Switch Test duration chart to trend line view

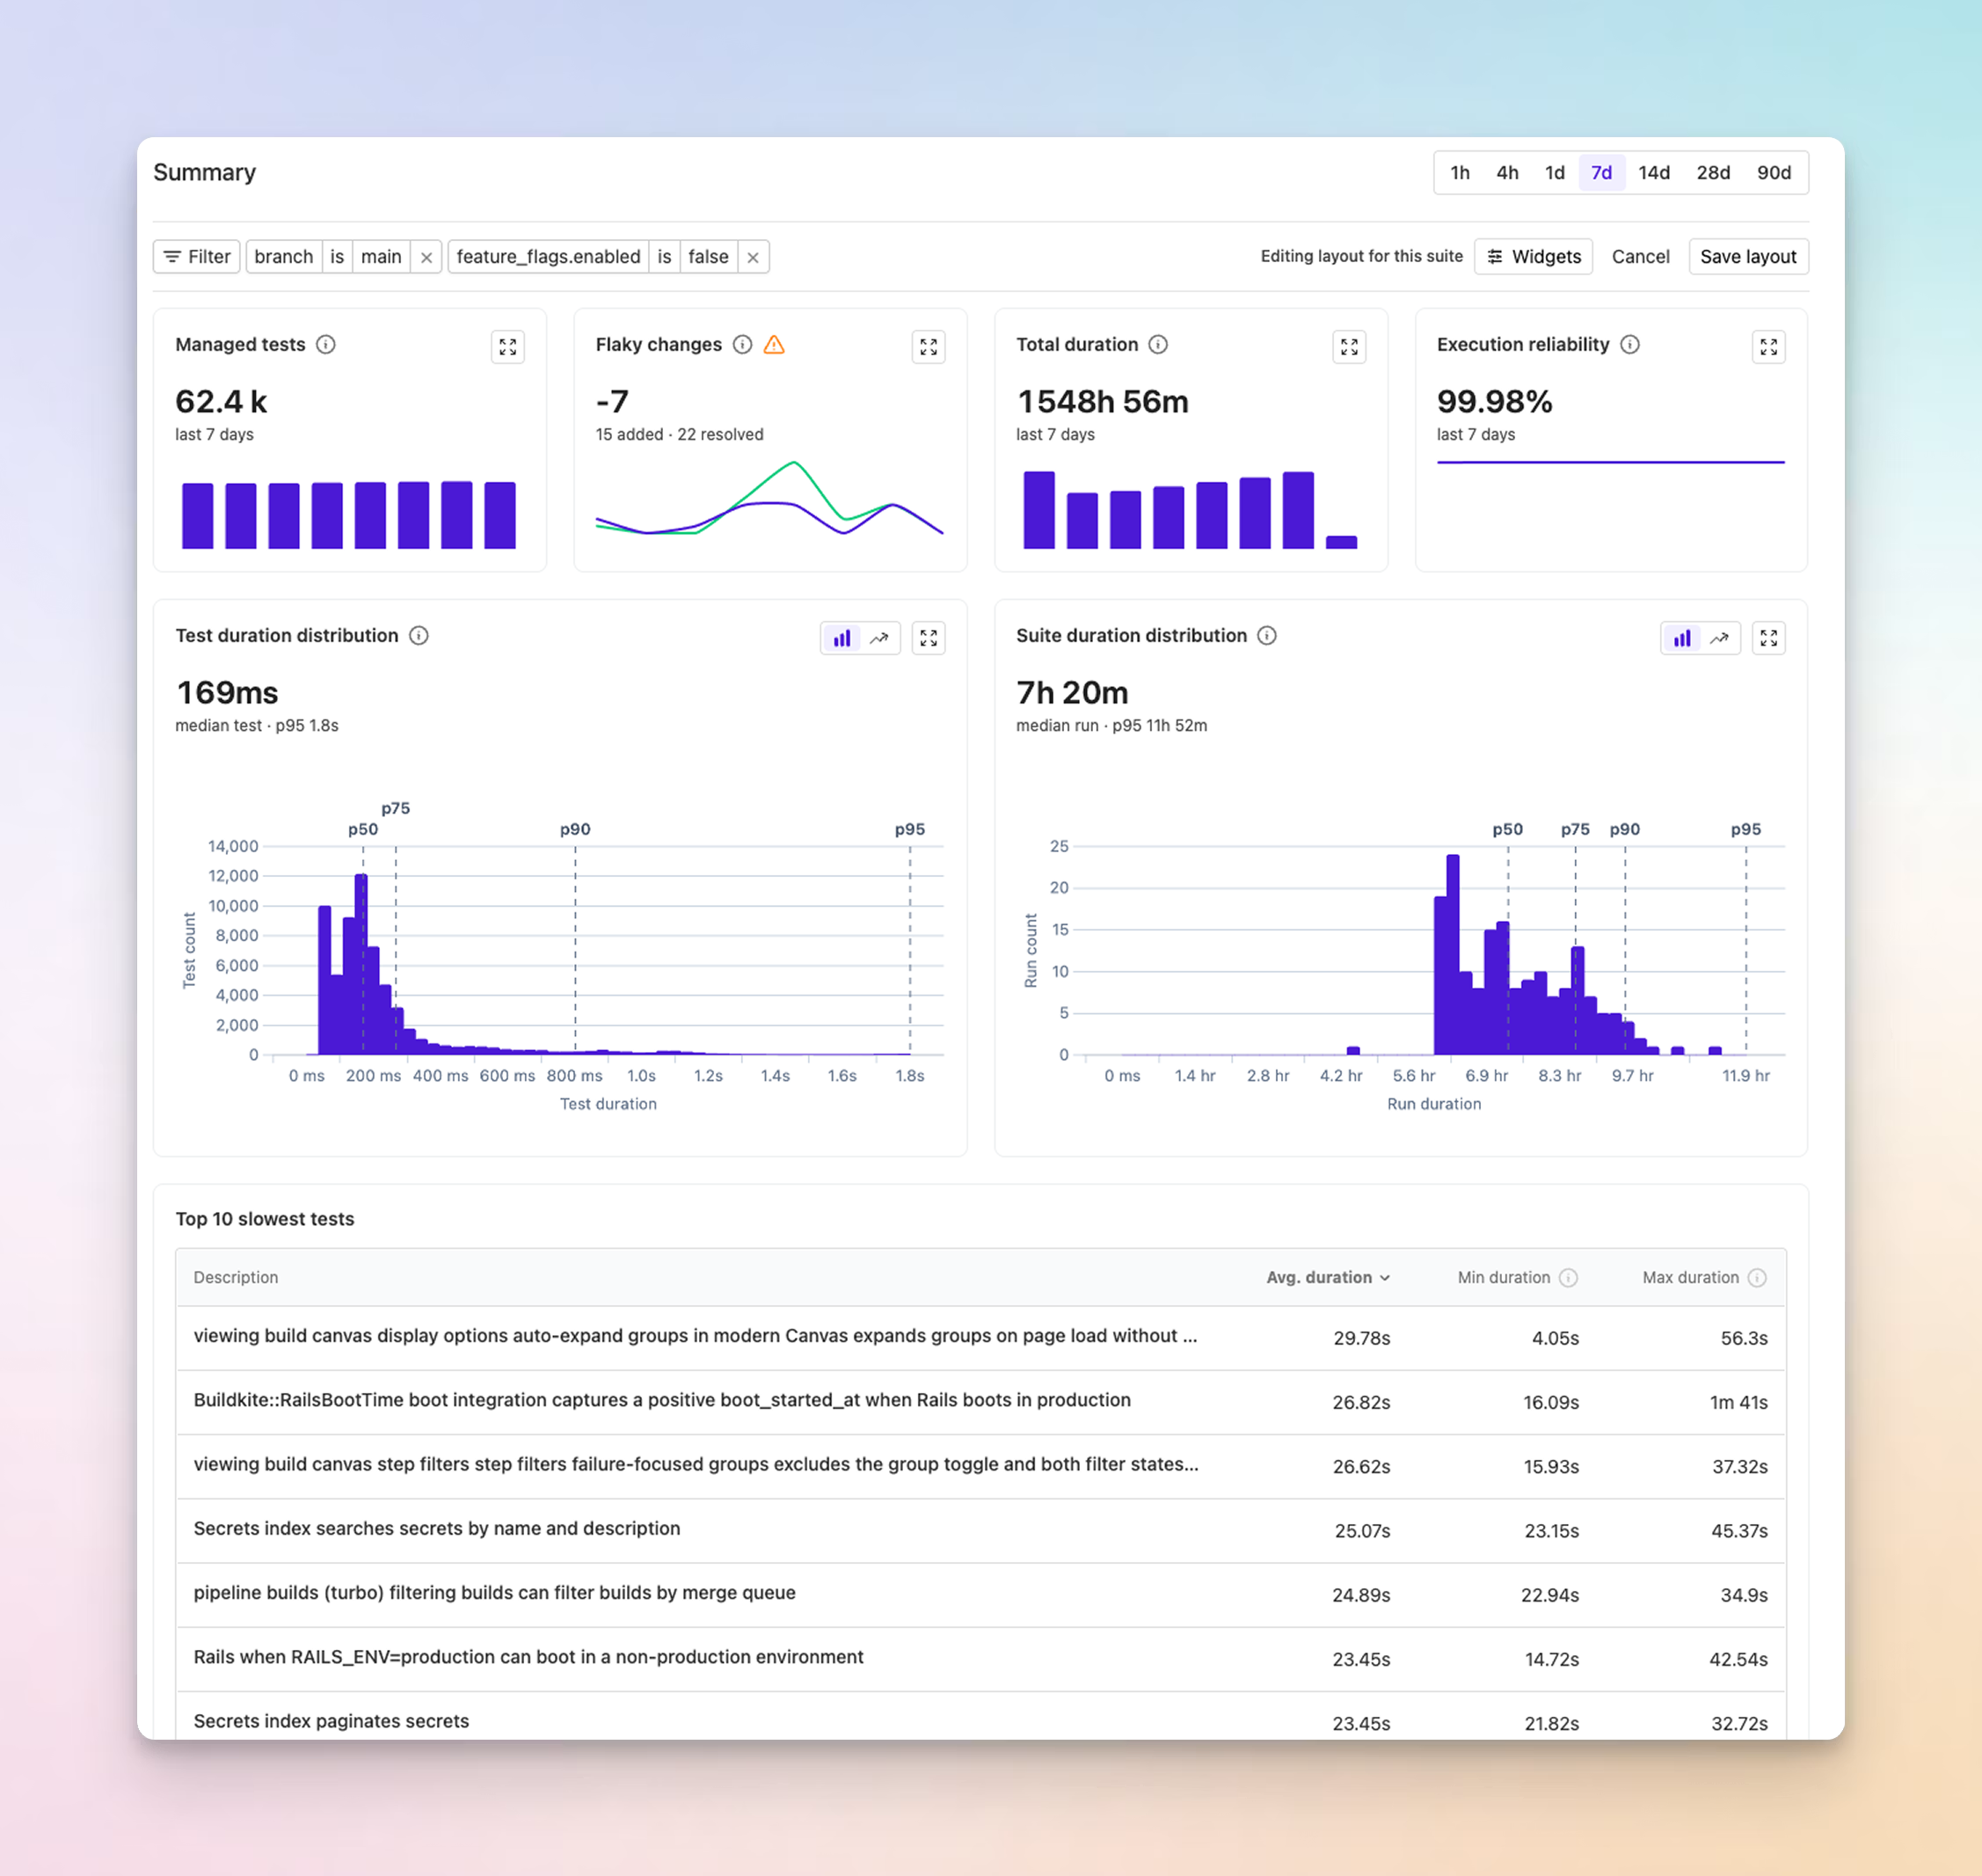pos(880,638)
